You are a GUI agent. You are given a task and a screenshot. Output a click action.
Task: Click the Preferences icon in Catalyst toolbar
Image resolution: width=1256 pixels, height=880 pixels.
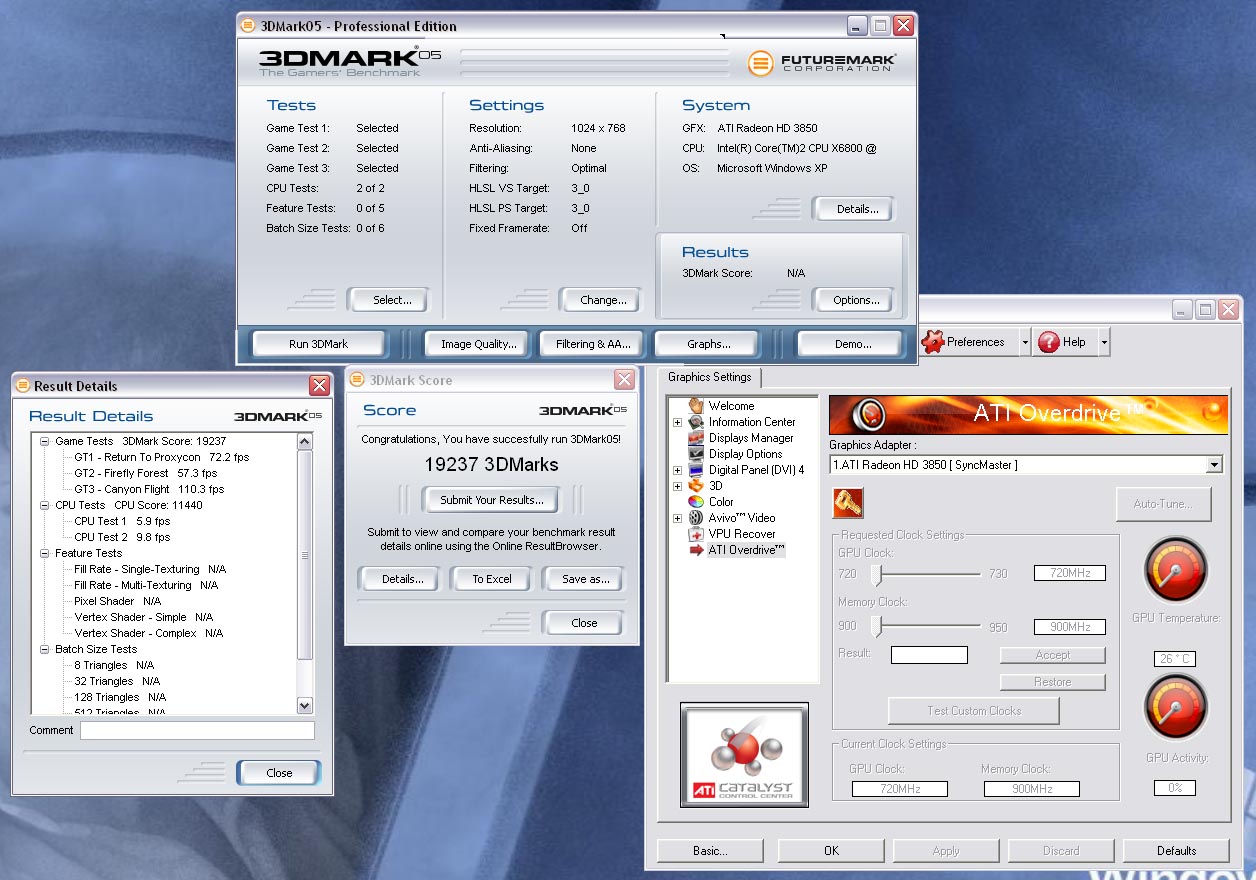click(932, 342)
